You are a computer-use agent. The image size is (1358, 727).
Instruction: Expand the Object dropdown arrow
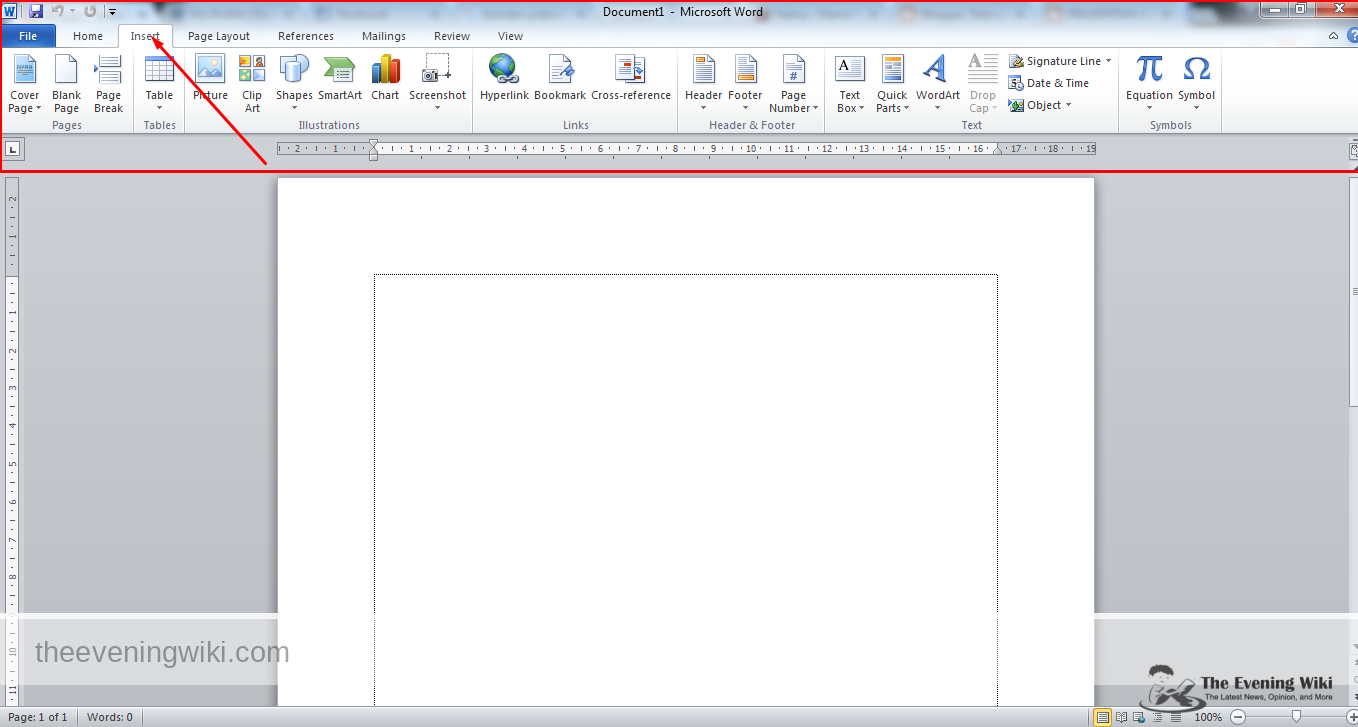pos(1068,105)
